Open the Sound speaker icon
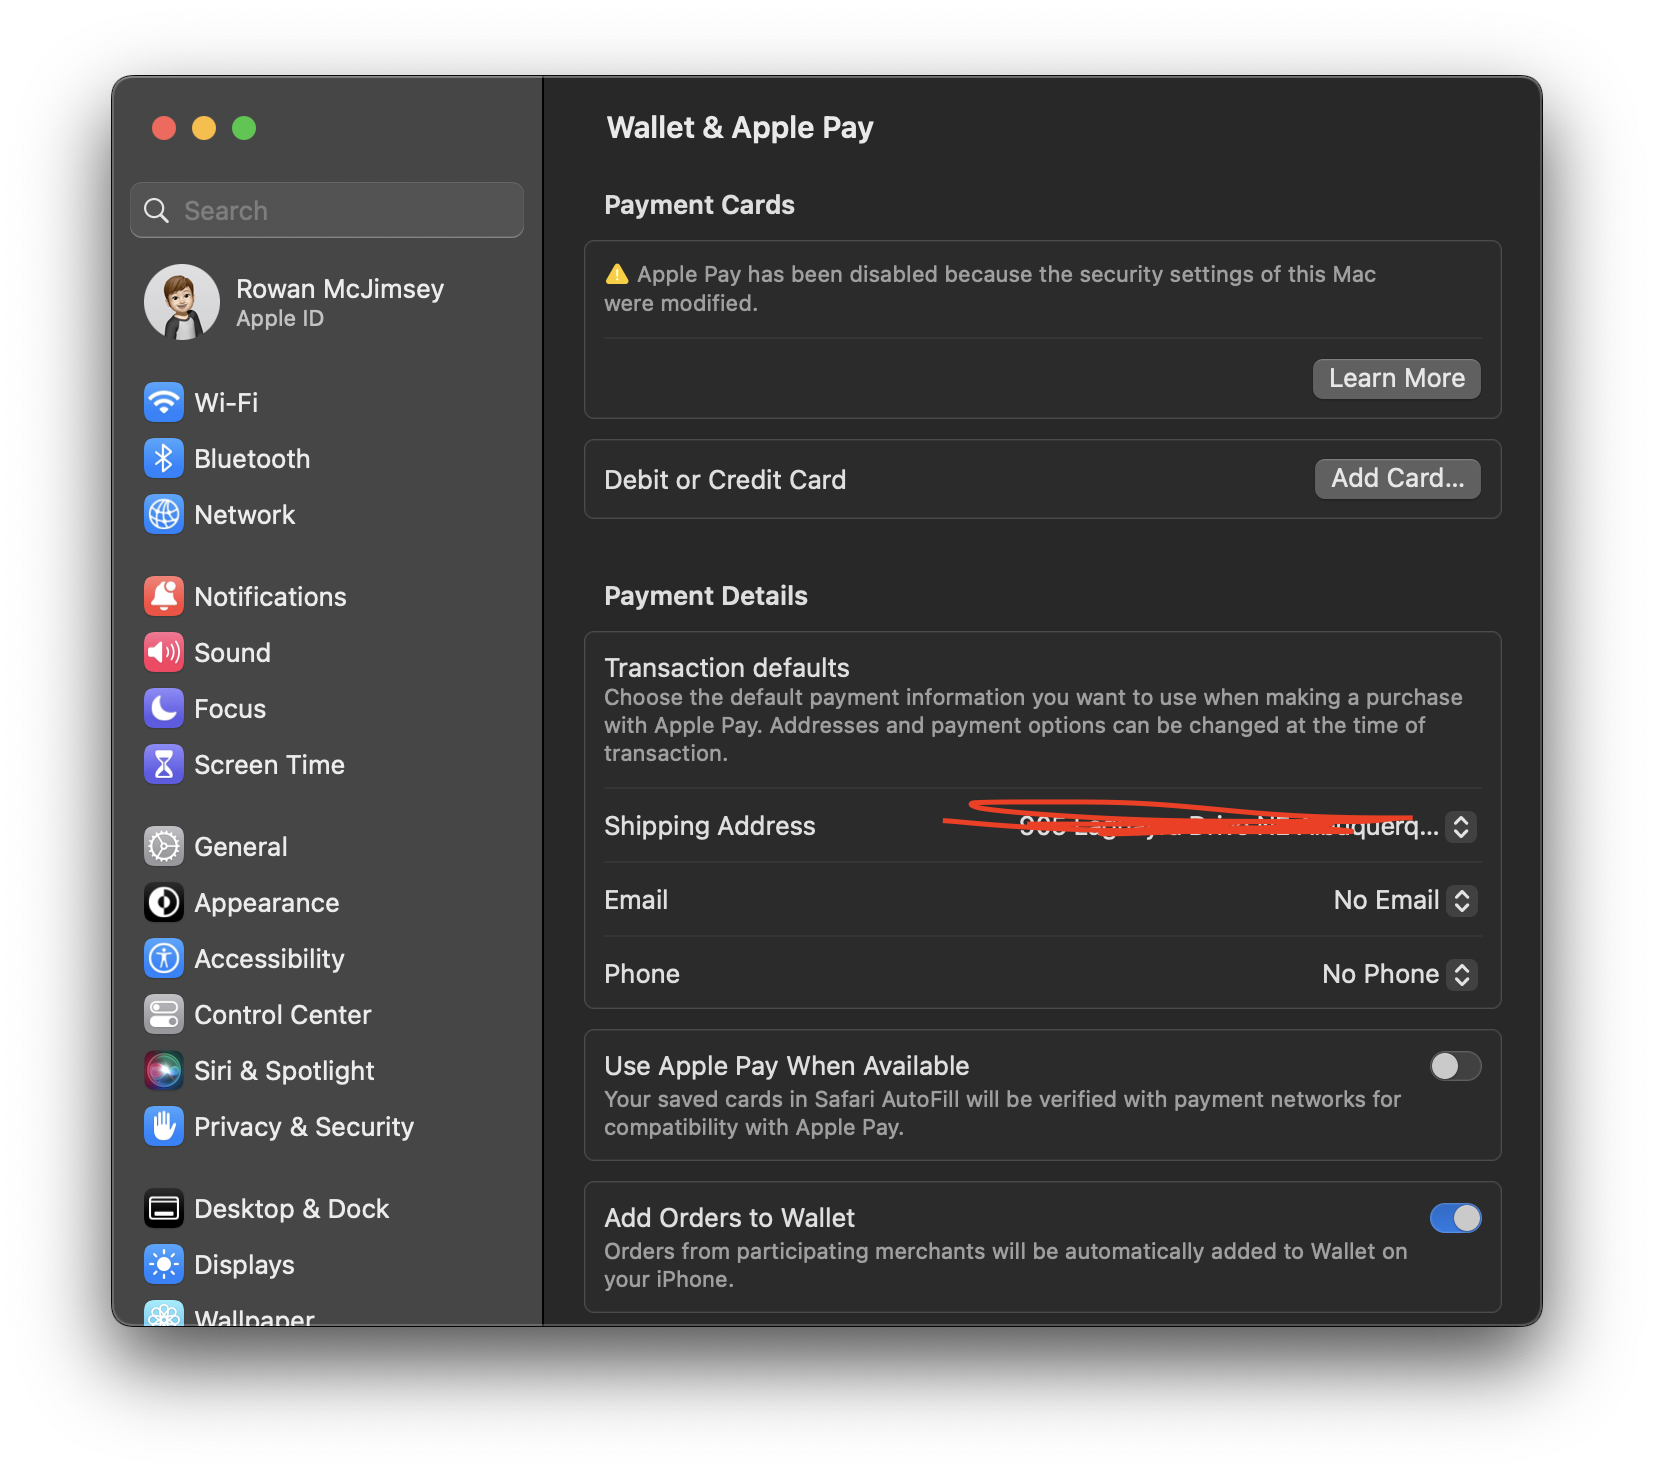 pyautogui.click(x=164, y=653)
